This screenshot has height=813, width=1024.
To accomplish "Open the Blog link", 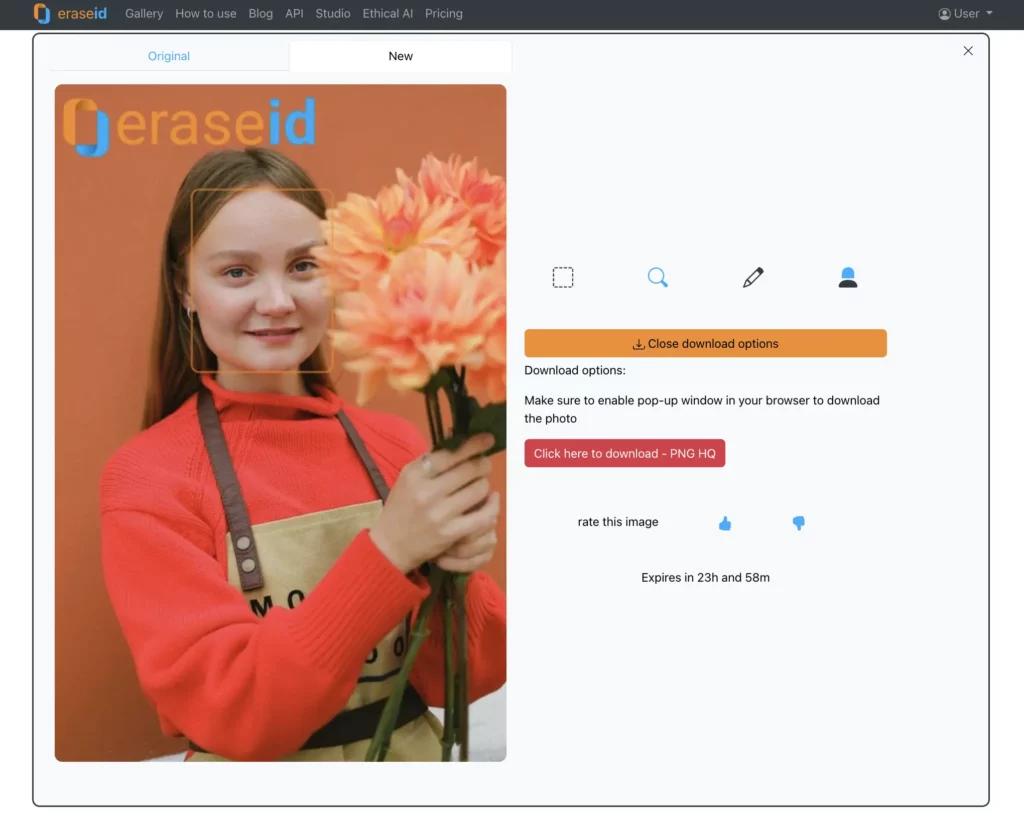I will [260, 14].
